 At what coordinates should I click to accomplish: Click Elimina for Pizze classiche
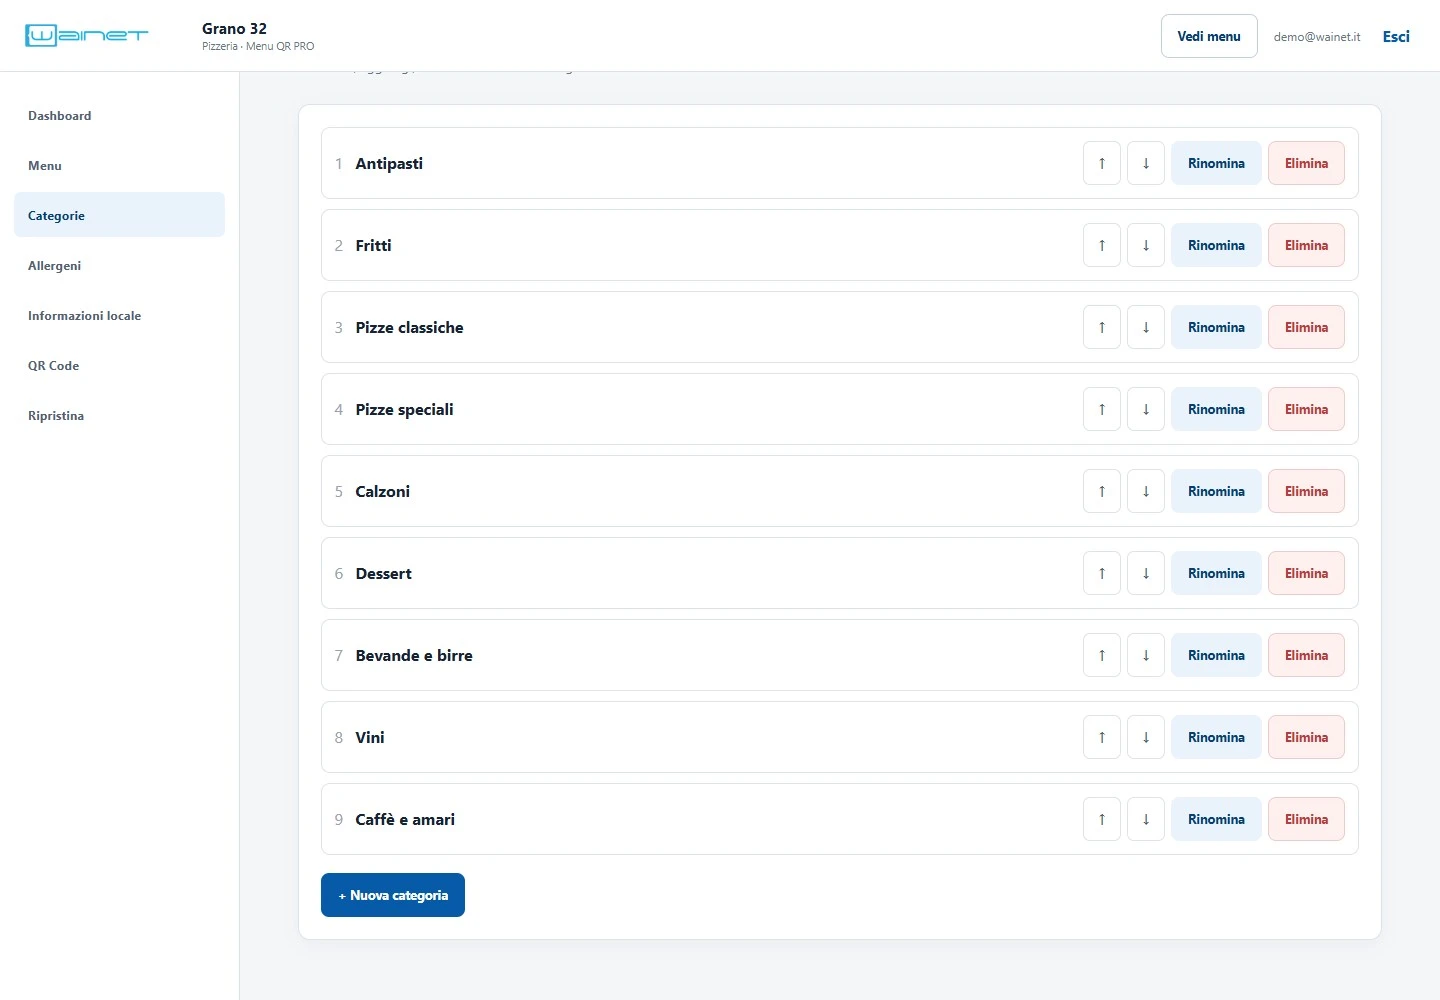tap(1306, 327)
